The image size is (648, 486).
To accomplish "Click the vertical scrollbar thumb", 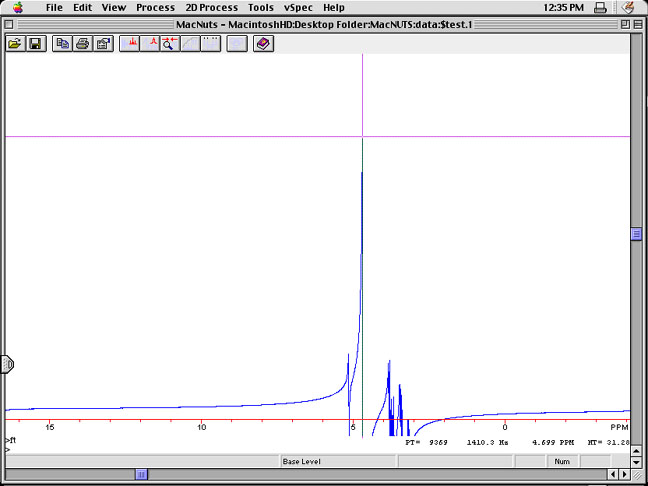I will click(635, 234).
